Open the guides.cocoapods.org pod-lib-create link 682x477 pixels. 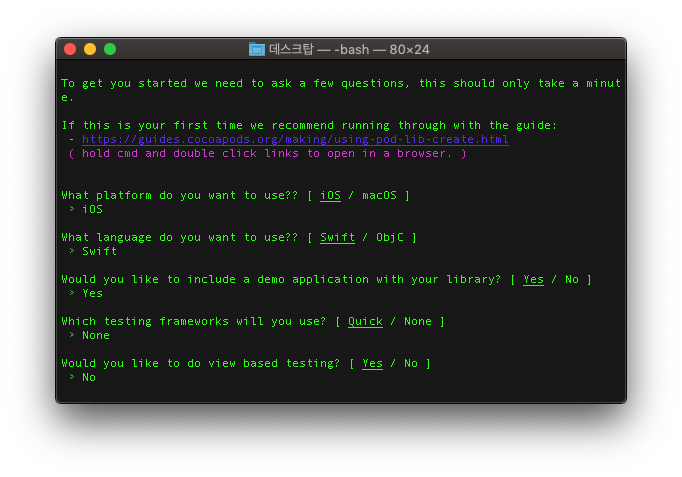(x=295, y=139)
